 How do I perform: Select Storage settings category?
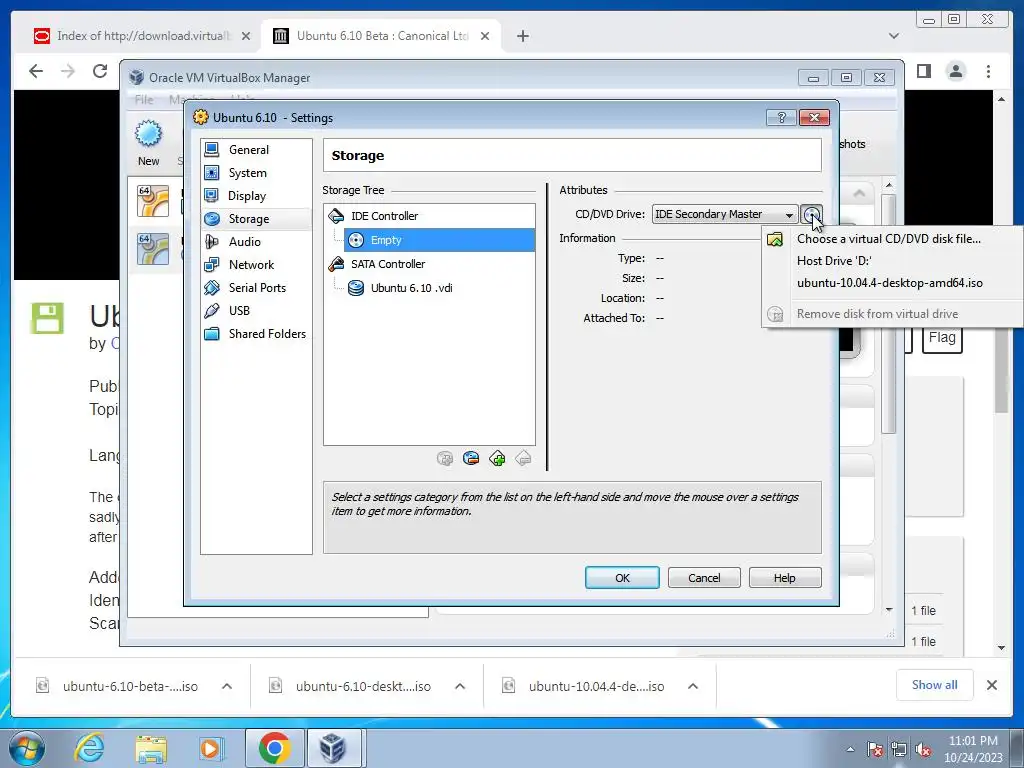[256, 219]
